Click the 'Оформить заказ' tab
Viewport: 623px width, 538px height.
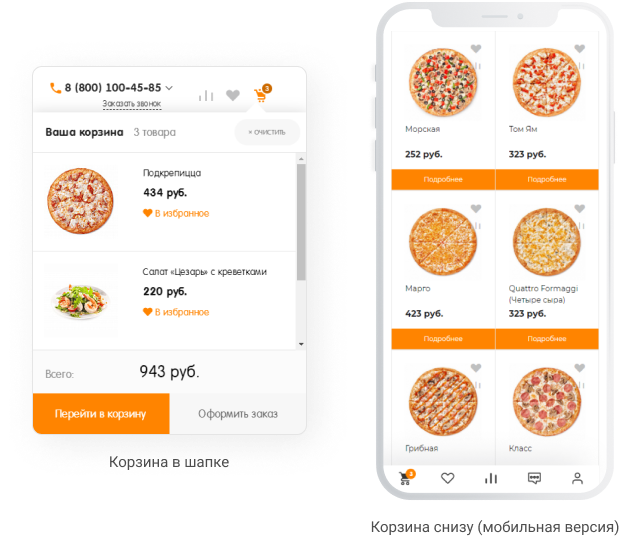pos(238,414)
